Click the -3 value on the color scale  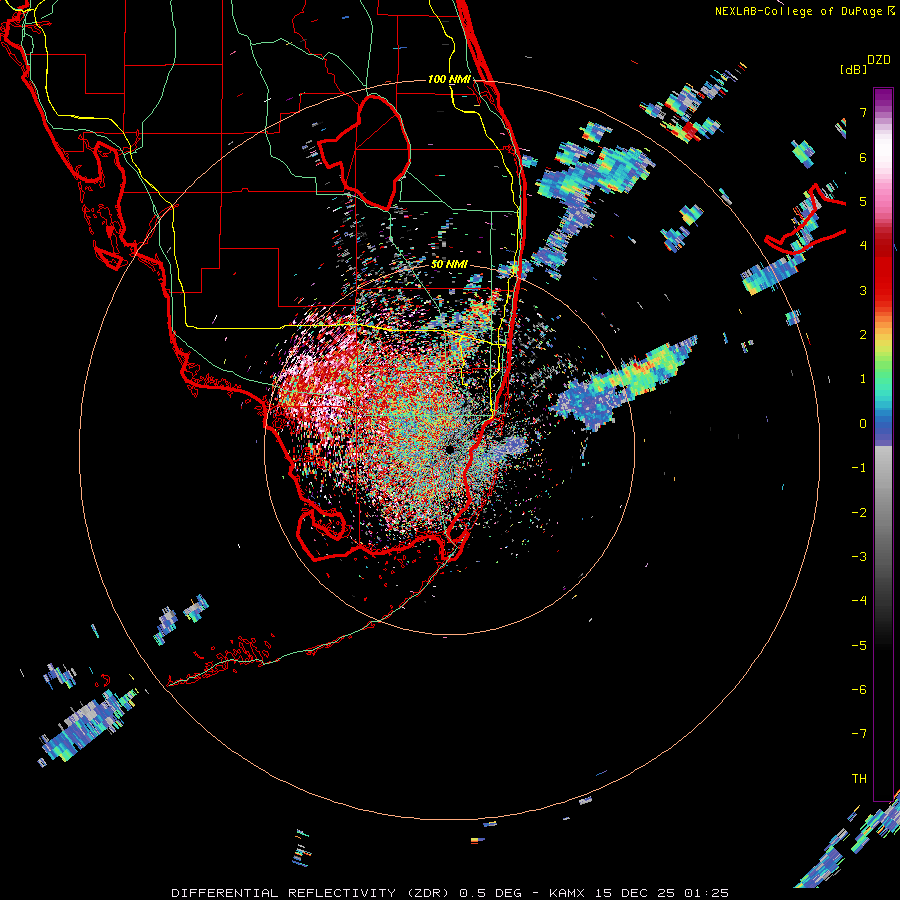point(859,557)
